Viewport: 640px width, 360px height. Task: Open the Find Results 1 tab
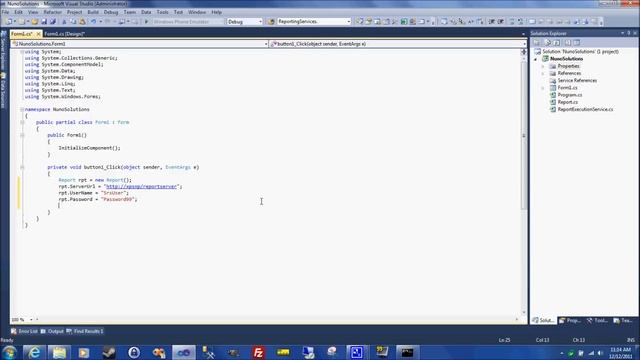[x=85, y=331]
